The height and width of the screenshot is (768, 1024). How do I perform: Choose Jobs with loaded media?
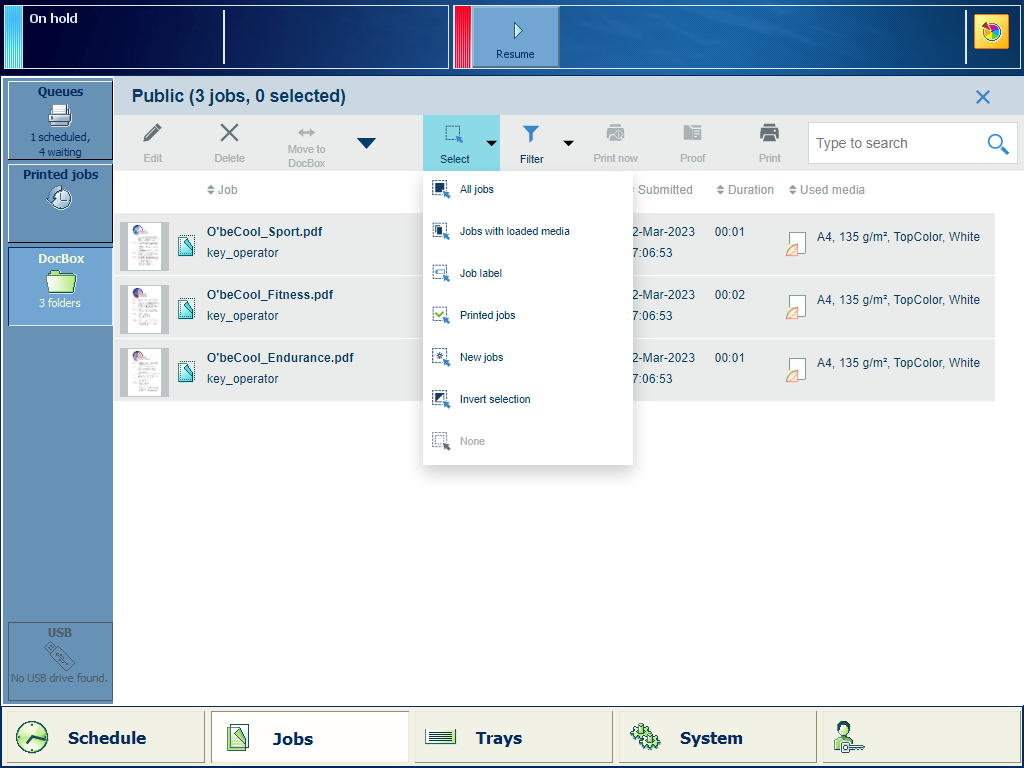click(x=528, y=231)
